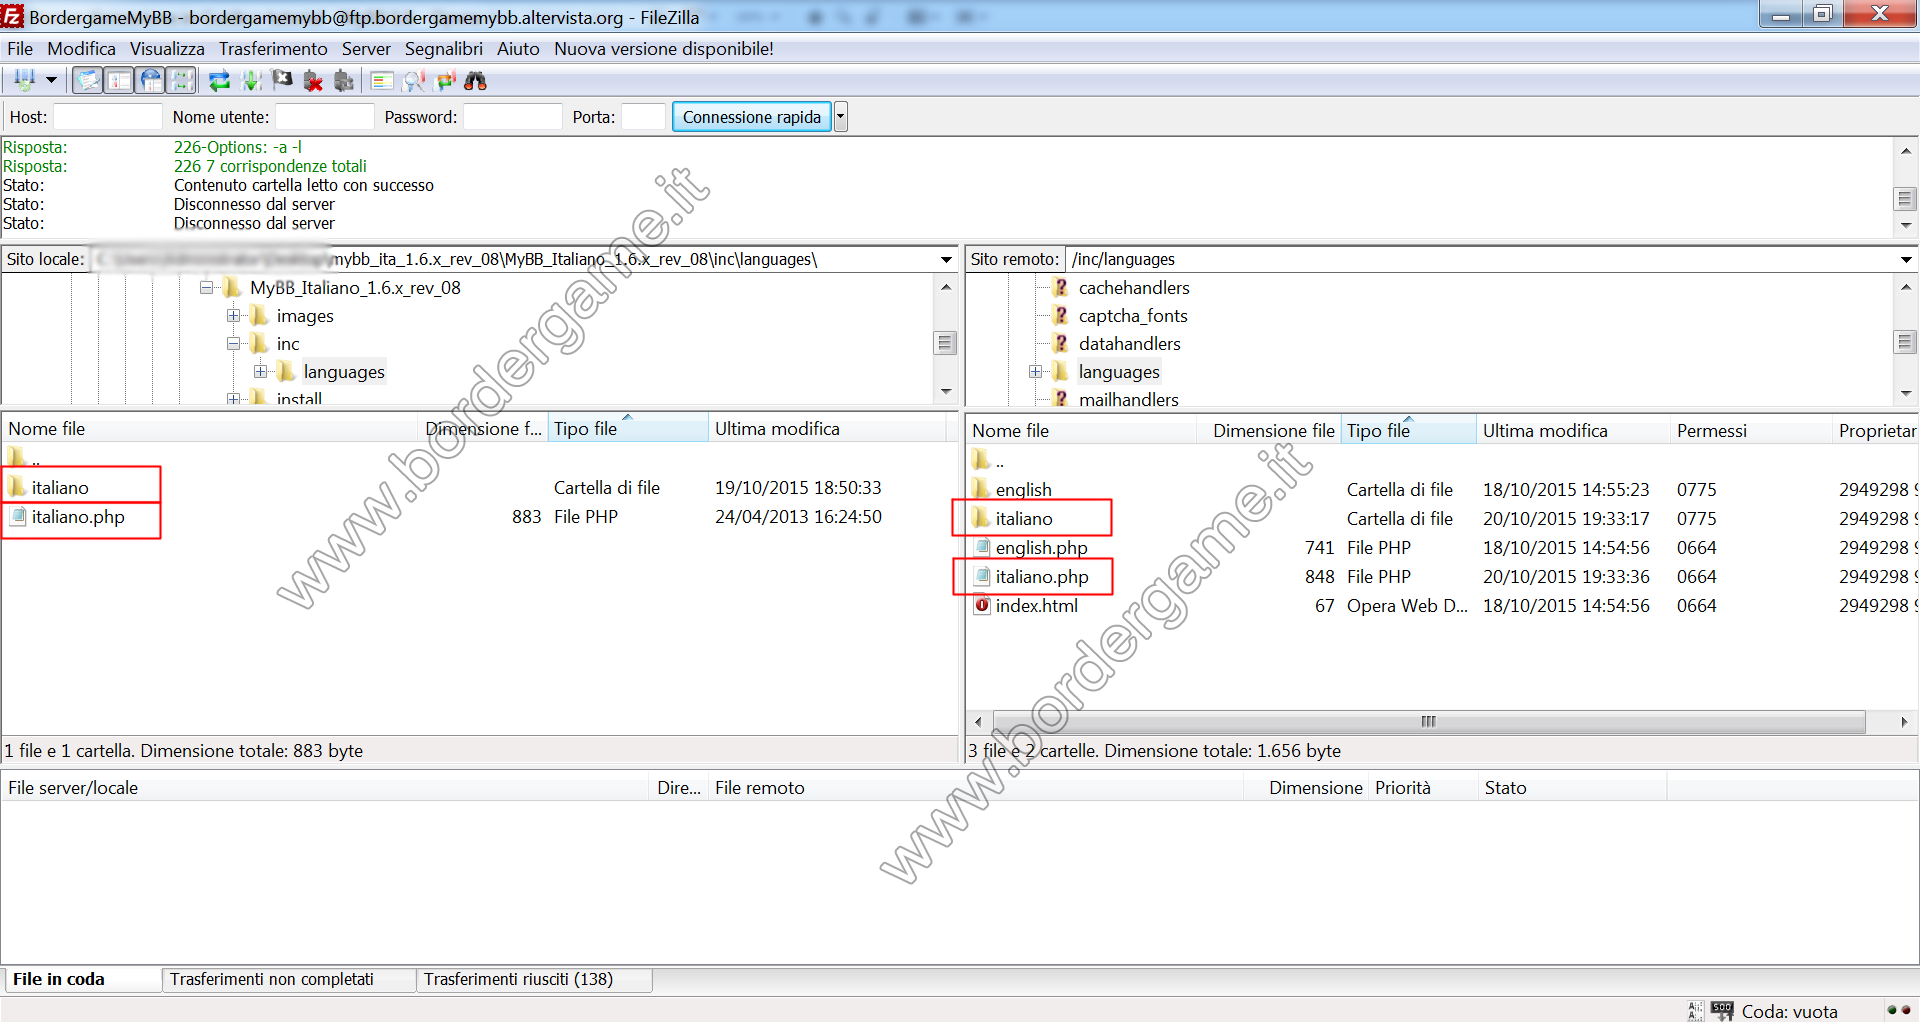Sort remote files by Dimensione file
1920x1022 pixels.
point(1268,431)
